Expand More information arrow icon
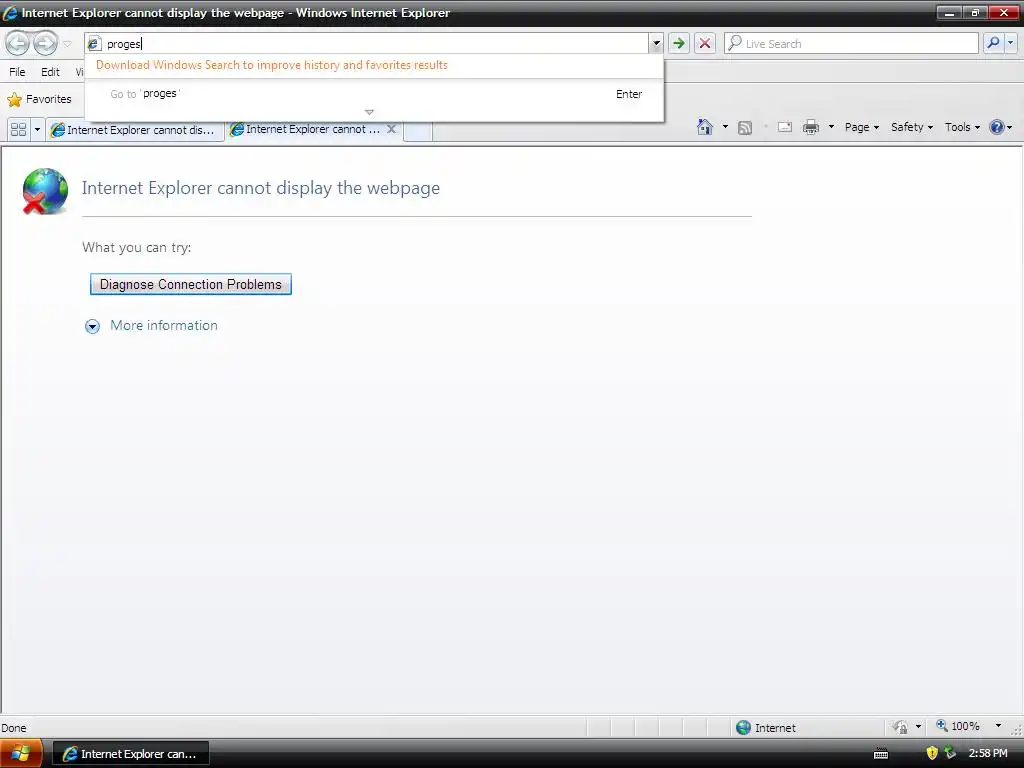Viewport: 1024px width, 768px height. pyautogui.click(x=93, y=326)
